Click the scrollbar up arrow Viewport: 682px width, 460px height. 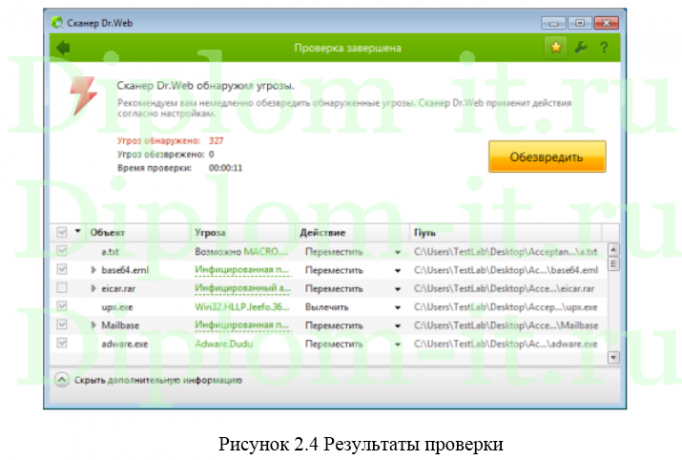click(613, 250)
